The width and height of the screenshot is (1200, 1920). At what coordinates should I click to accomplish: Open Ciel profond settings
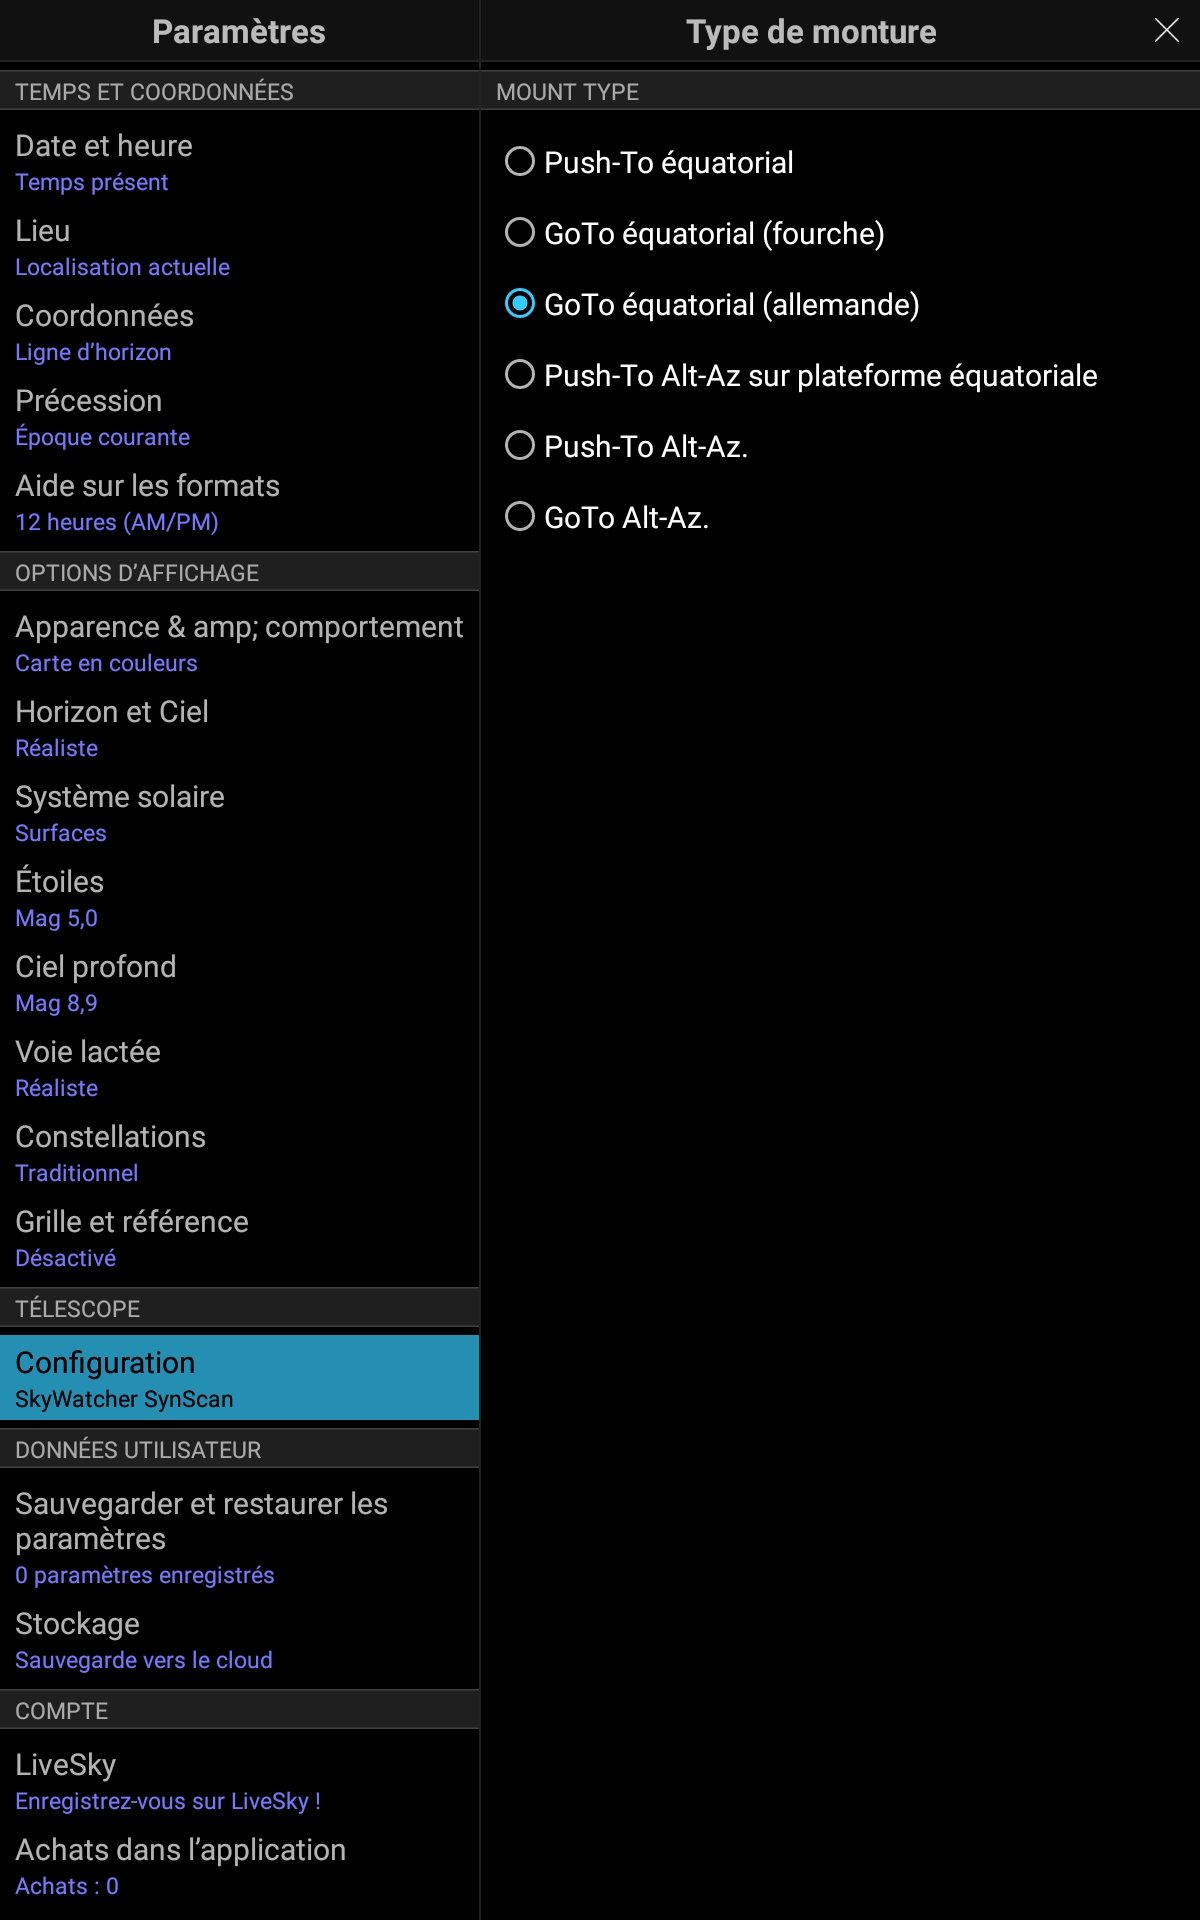pyautogui.click(x=240, y=983)
